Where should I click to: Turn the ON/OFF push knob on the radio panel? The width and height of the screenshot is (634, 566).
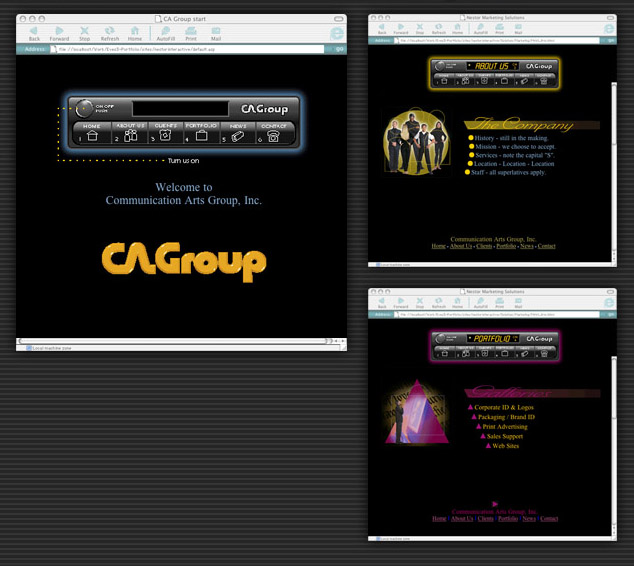tap(84, 108)
